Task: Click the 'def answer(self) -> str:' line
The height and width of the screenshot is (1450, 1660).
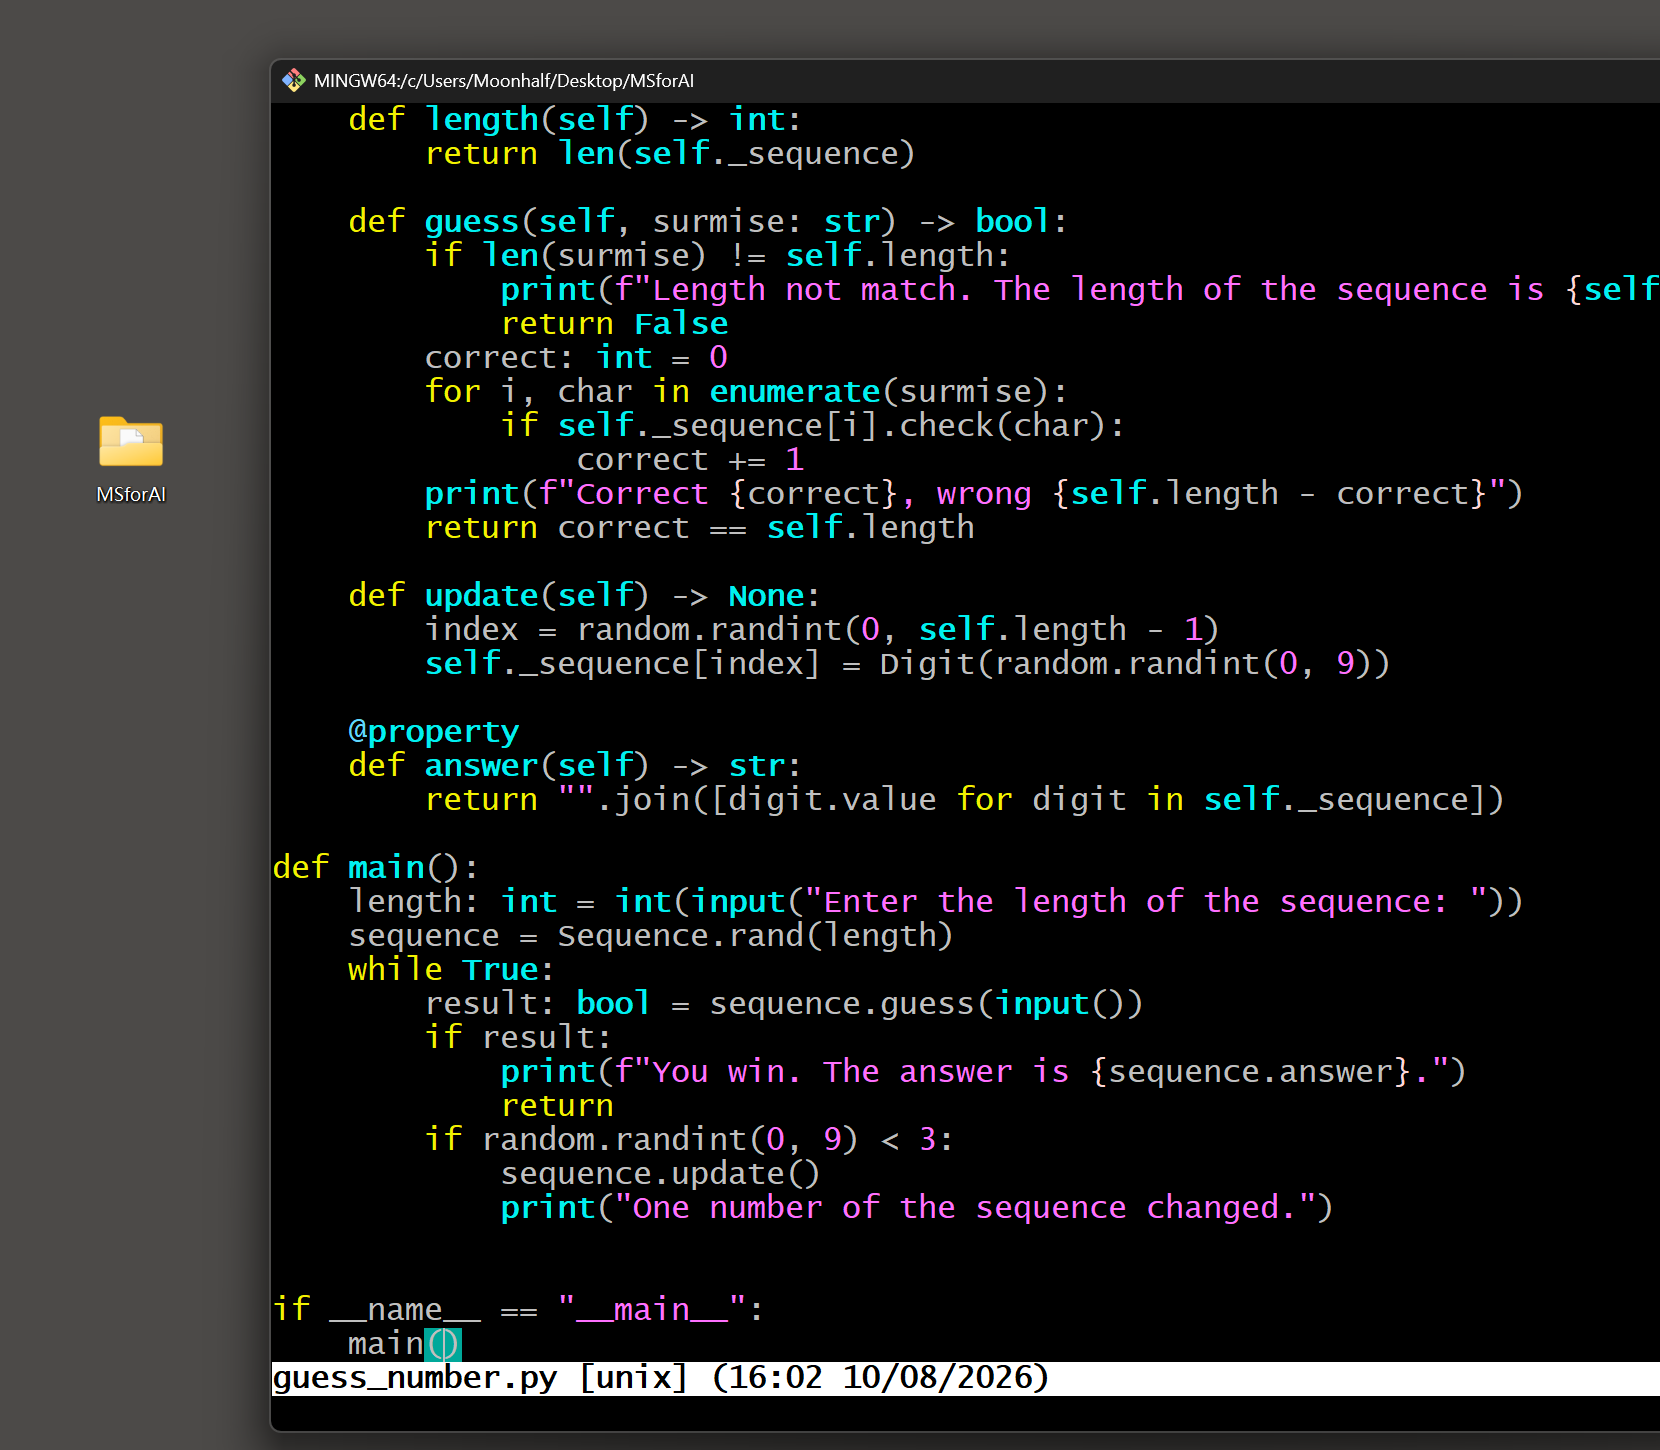Action: (x=574, y=765)
